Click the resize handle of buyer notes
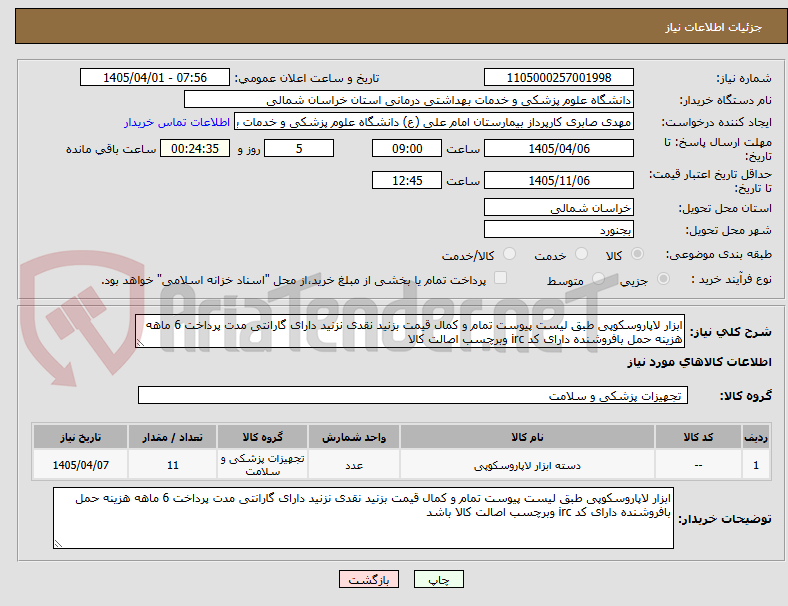Viewport: 788px width, 606px height. [58, 544]
